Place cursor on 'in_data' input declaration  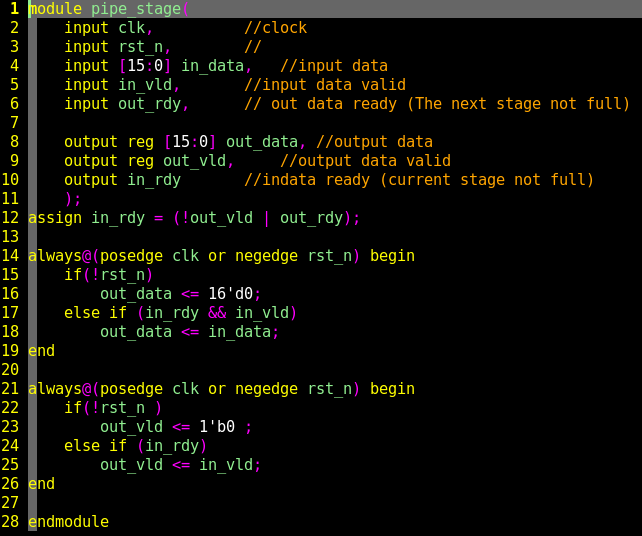[212, 66]
